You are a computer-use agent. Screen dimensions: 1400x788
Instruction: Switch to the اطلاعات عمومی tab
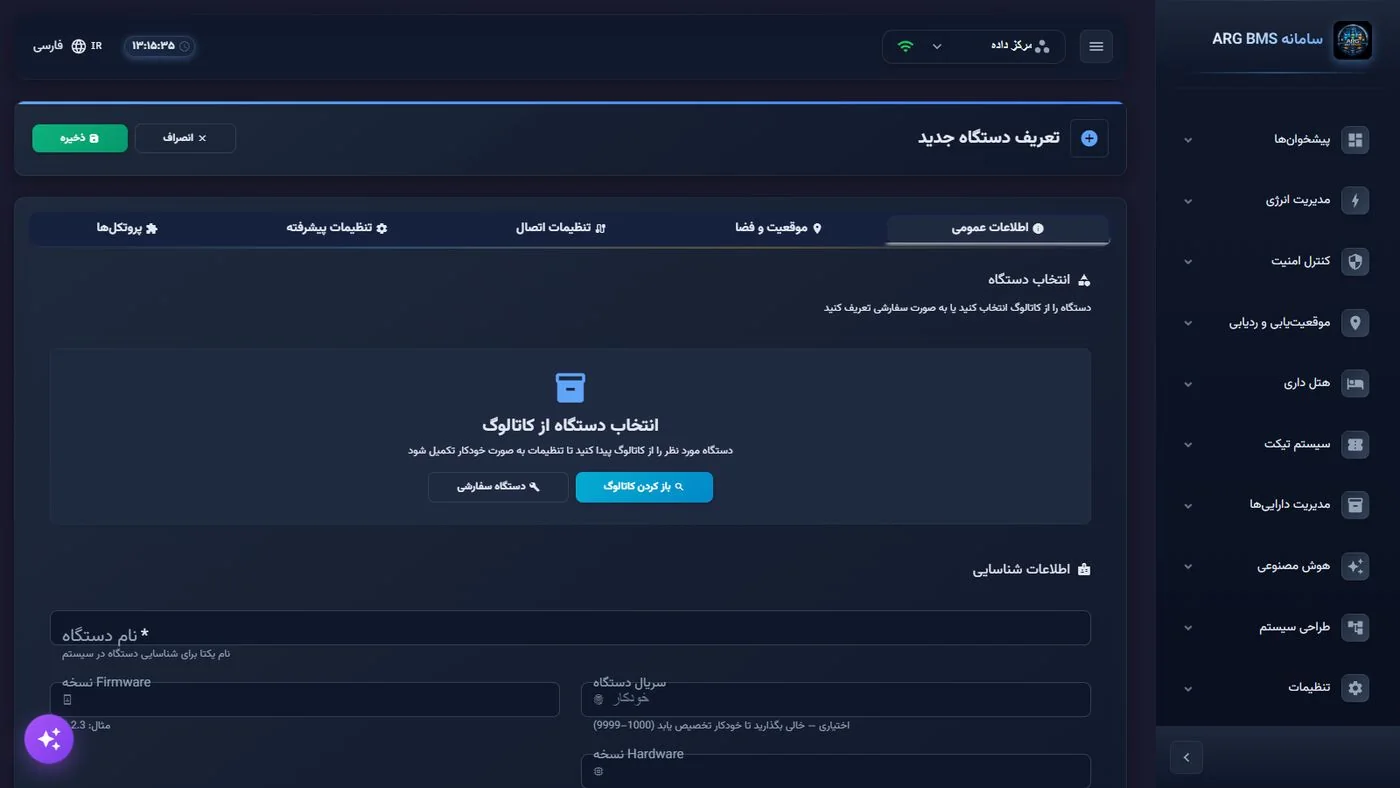tap(997, 229)
